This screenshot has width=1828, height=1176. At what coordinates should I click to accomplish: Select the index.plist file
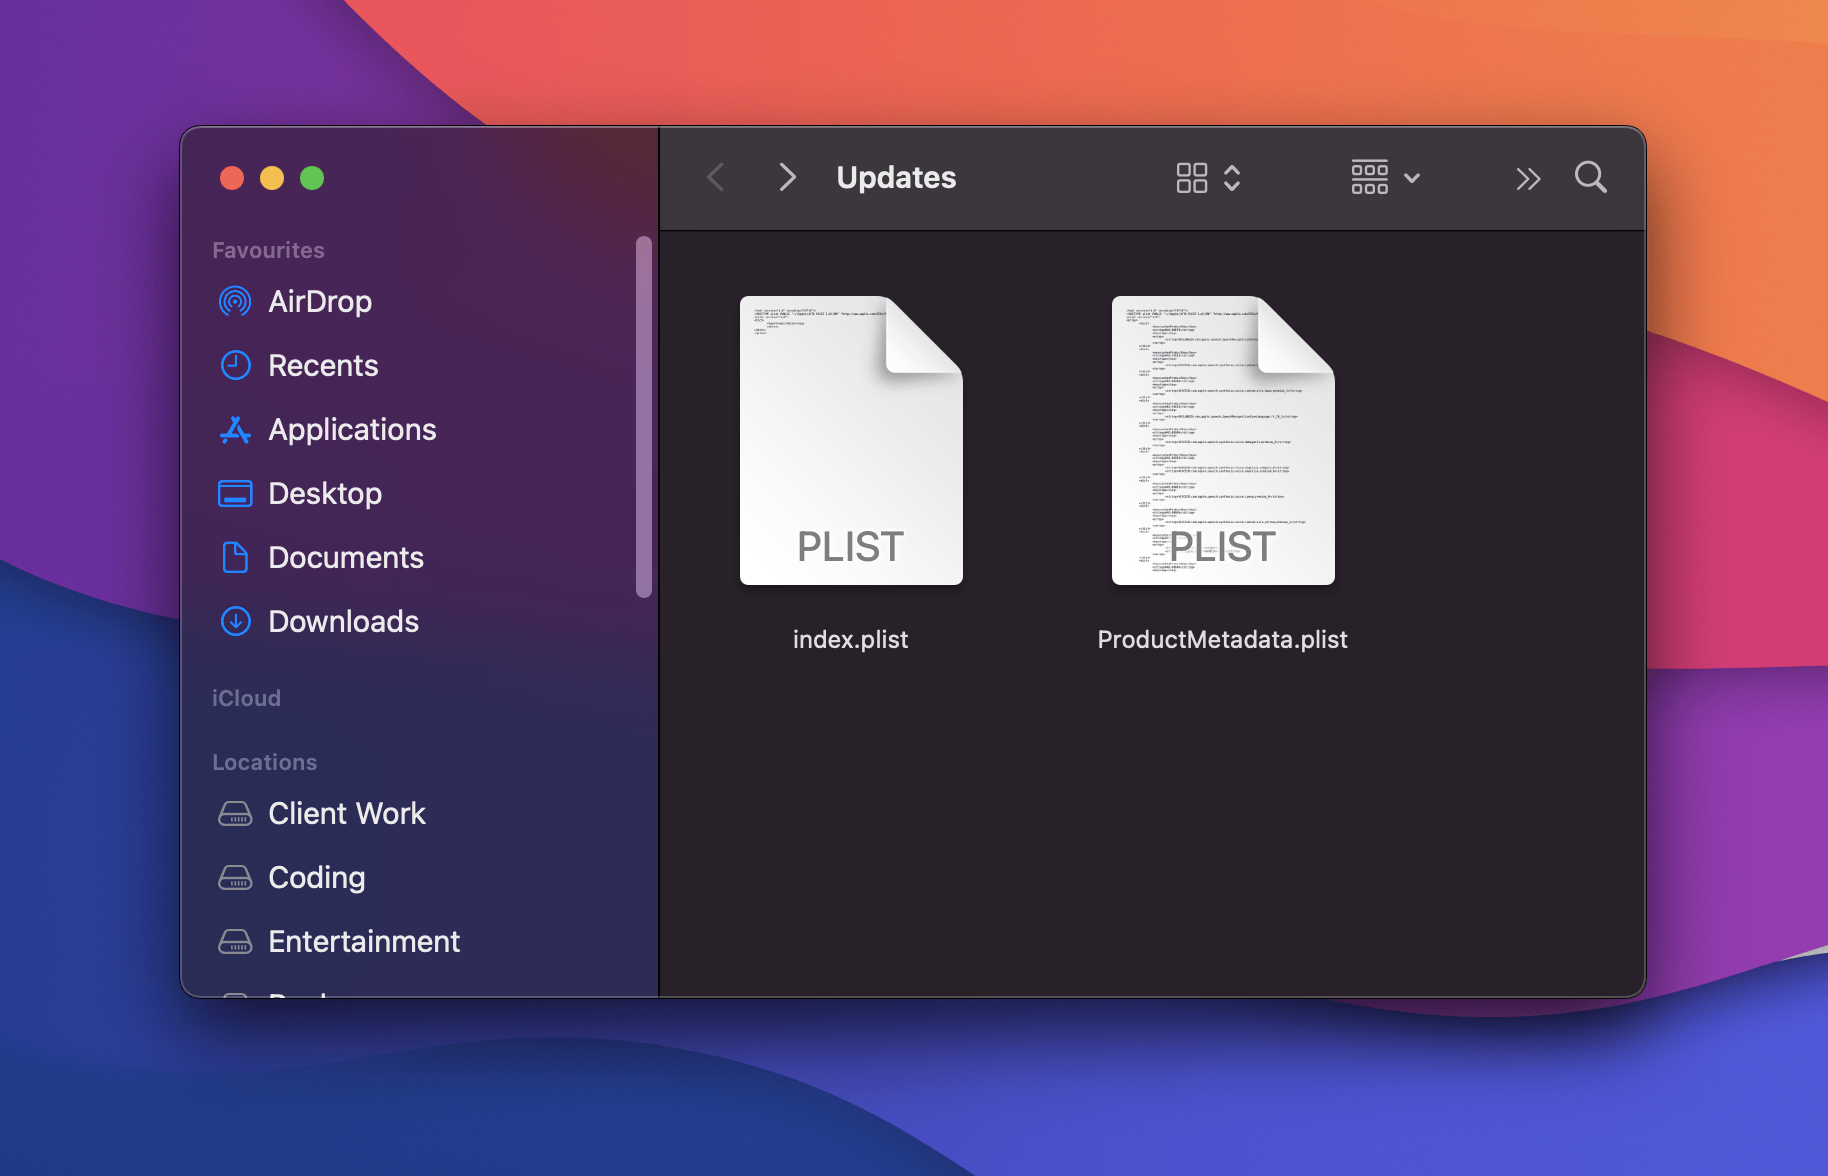click(851, 440)
